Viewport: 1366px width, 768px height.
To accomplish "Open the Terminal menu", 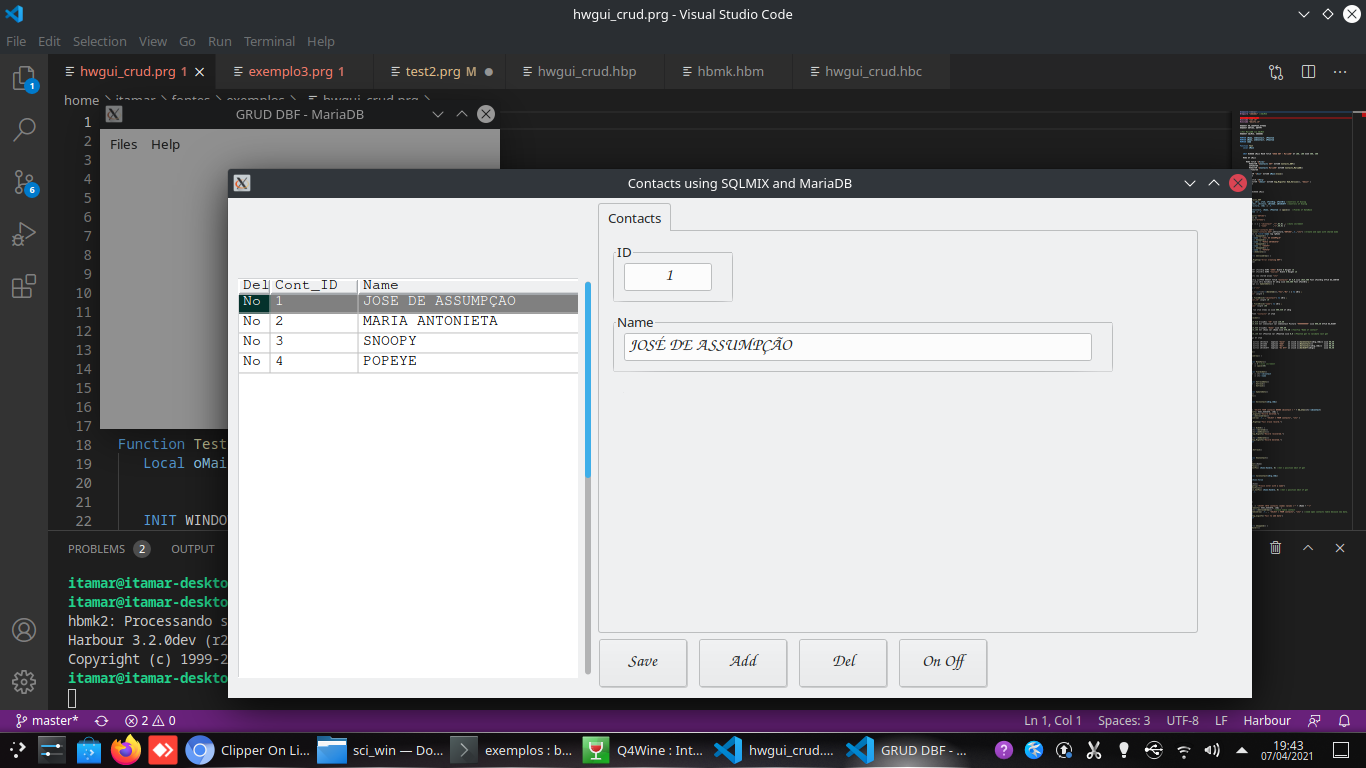I will [x=269, y=42].
